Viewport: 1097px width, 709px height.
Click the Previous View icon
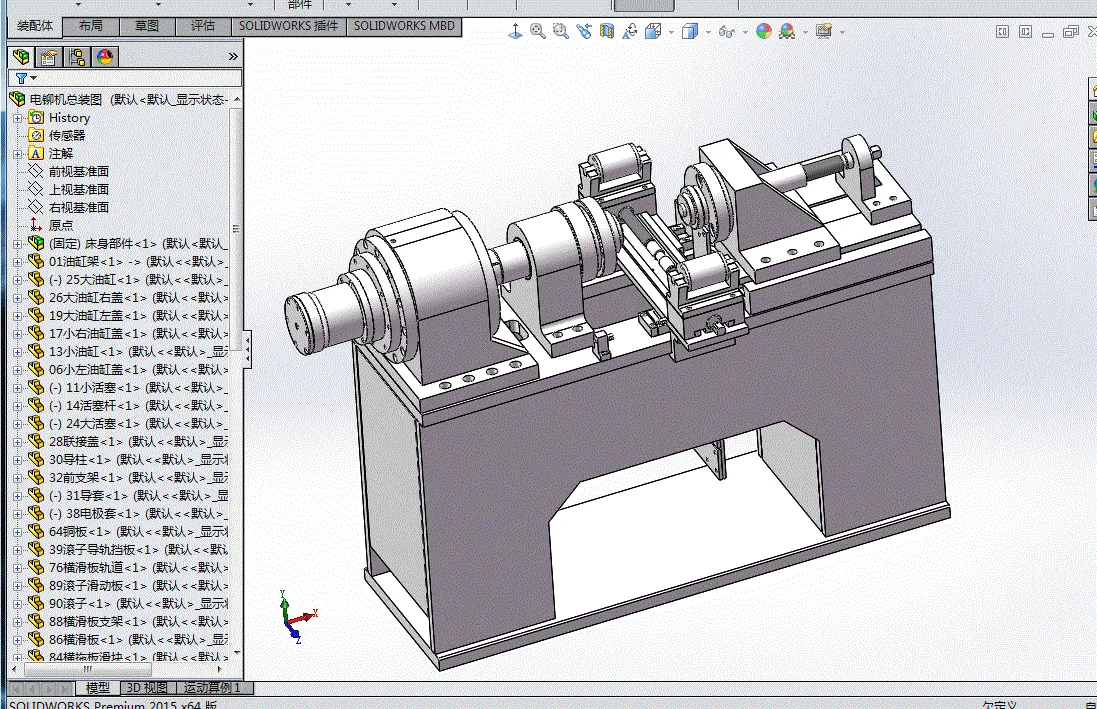click(x=583, y=32)
